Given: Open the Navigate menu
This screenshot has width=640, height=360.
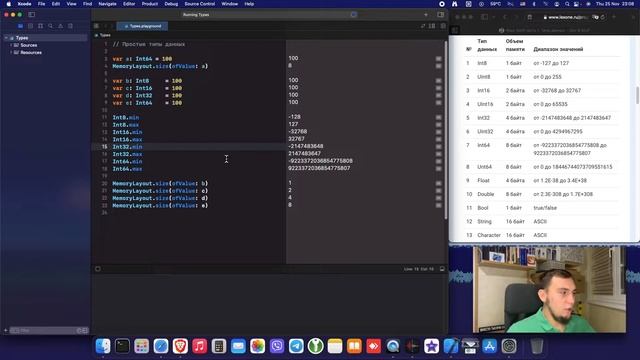Looking at the screenshot, I should [108, 4].
